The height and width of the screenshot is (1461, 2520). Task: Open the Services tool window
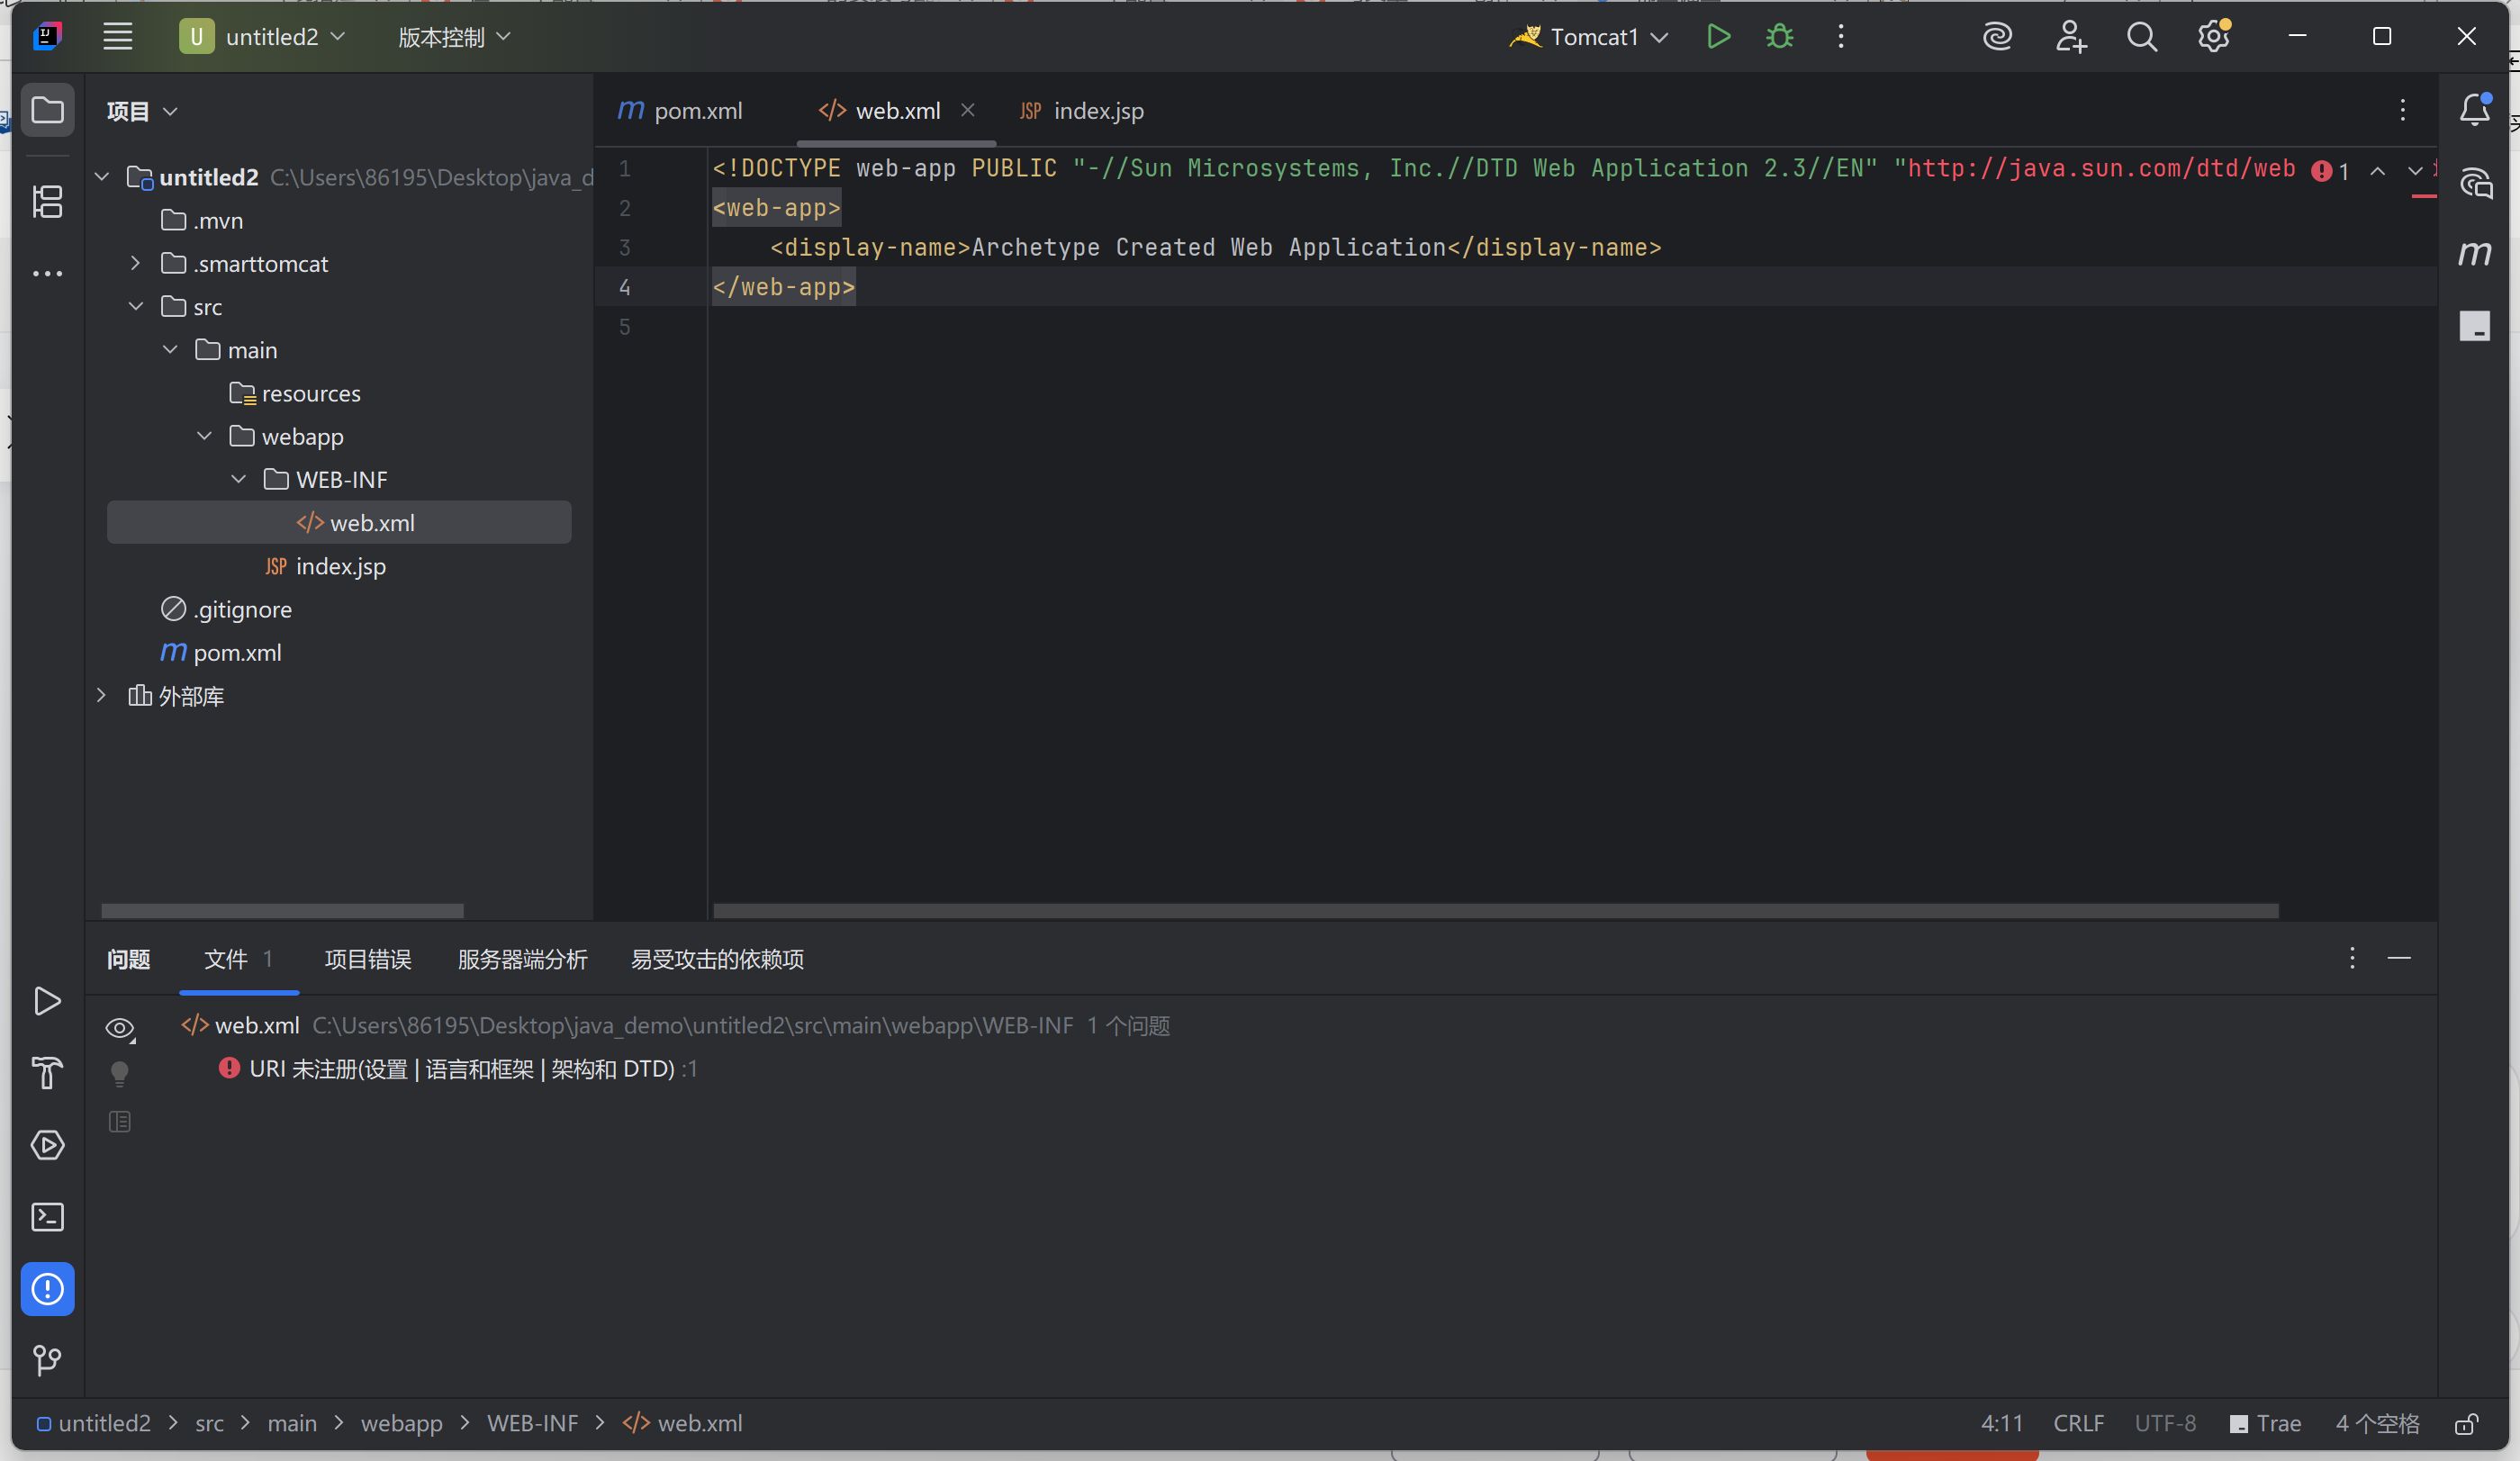[47, 1145]
